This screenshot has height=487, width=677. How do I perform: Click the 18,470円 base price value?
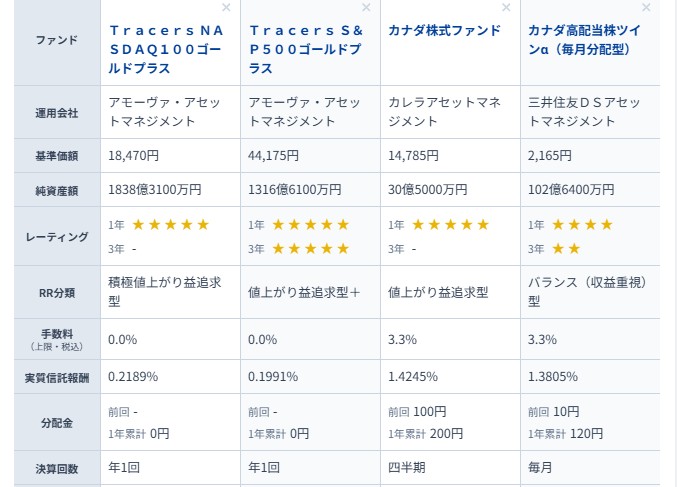pyautogui.click(x=134, y=155)
